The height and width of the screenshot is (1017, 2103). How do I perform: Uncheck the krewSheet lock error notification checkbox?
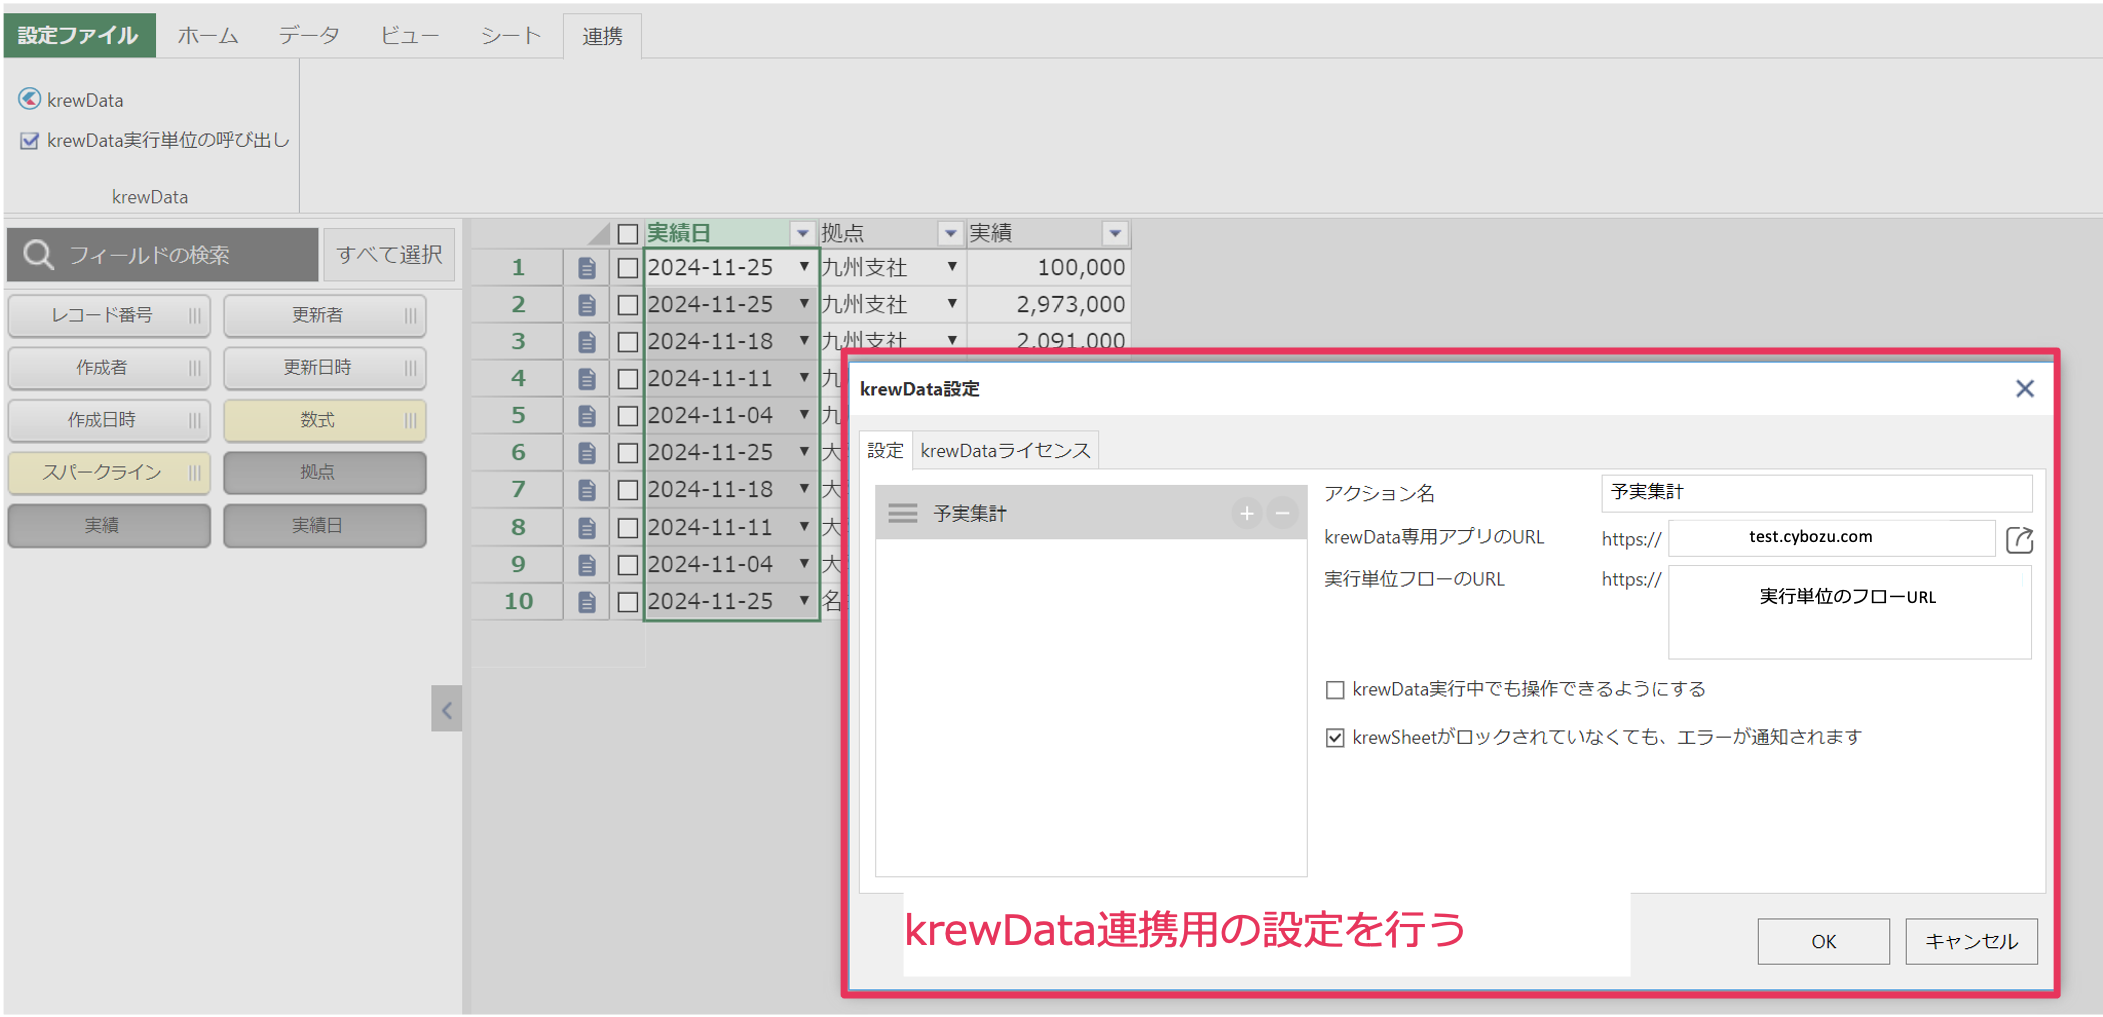tap(1334, 738)
